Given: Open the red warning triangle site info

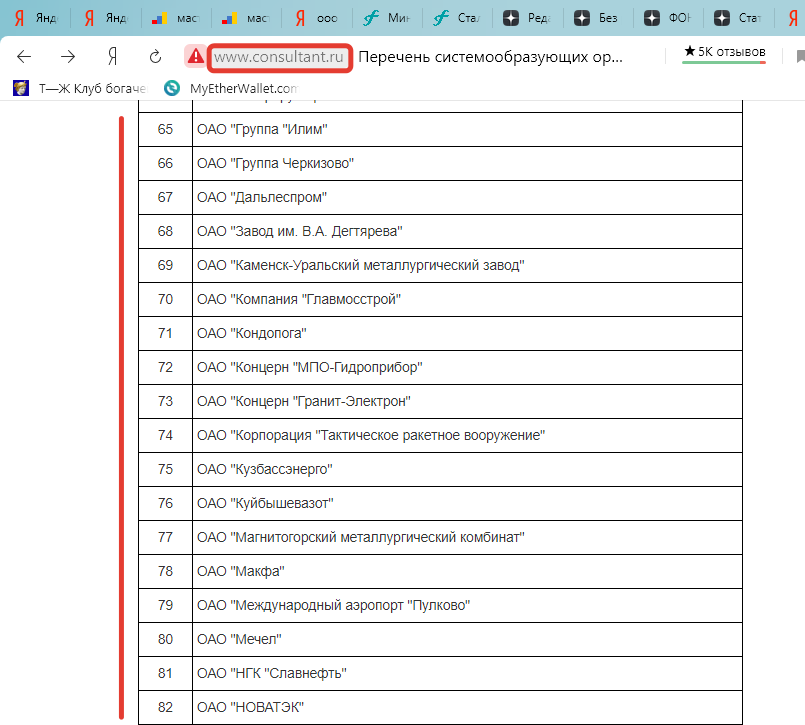Looking at the screenshot, I should click(x=196, y=56).
